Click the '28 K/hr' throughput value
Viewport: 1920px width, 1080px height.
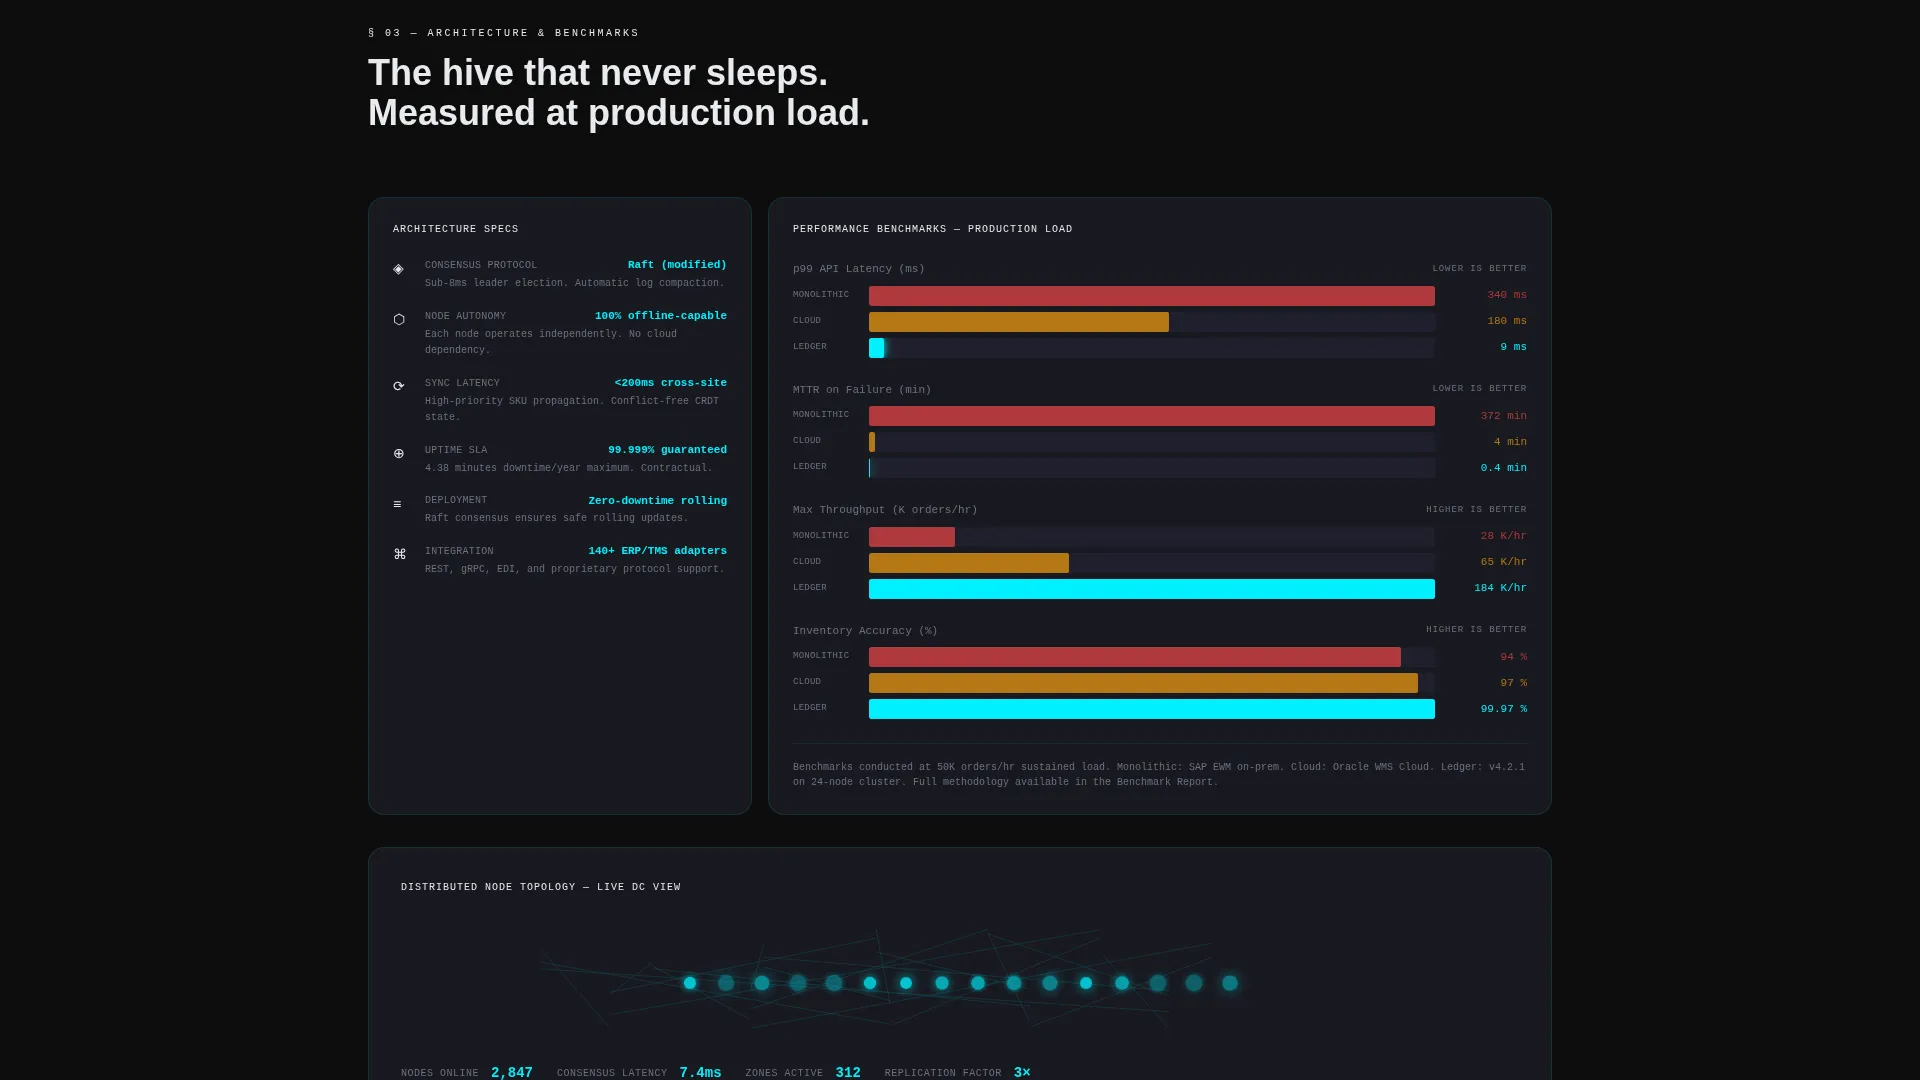pos(1504,536)
